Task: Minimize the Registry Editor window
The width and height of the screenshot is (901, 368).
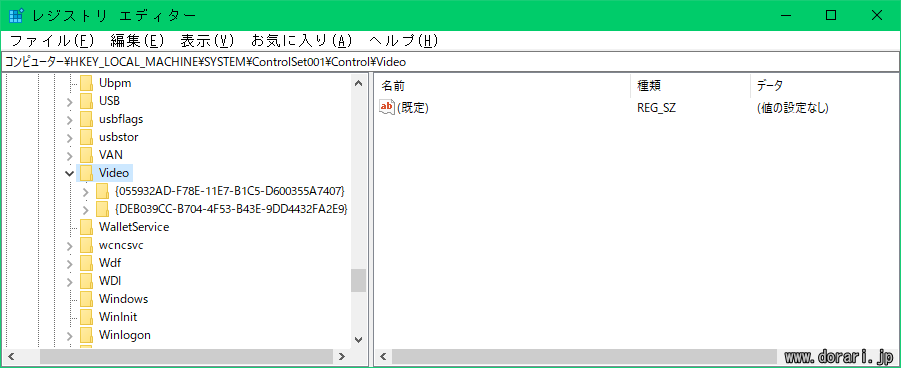Action: pyautogui.click(x=785, y=16)
